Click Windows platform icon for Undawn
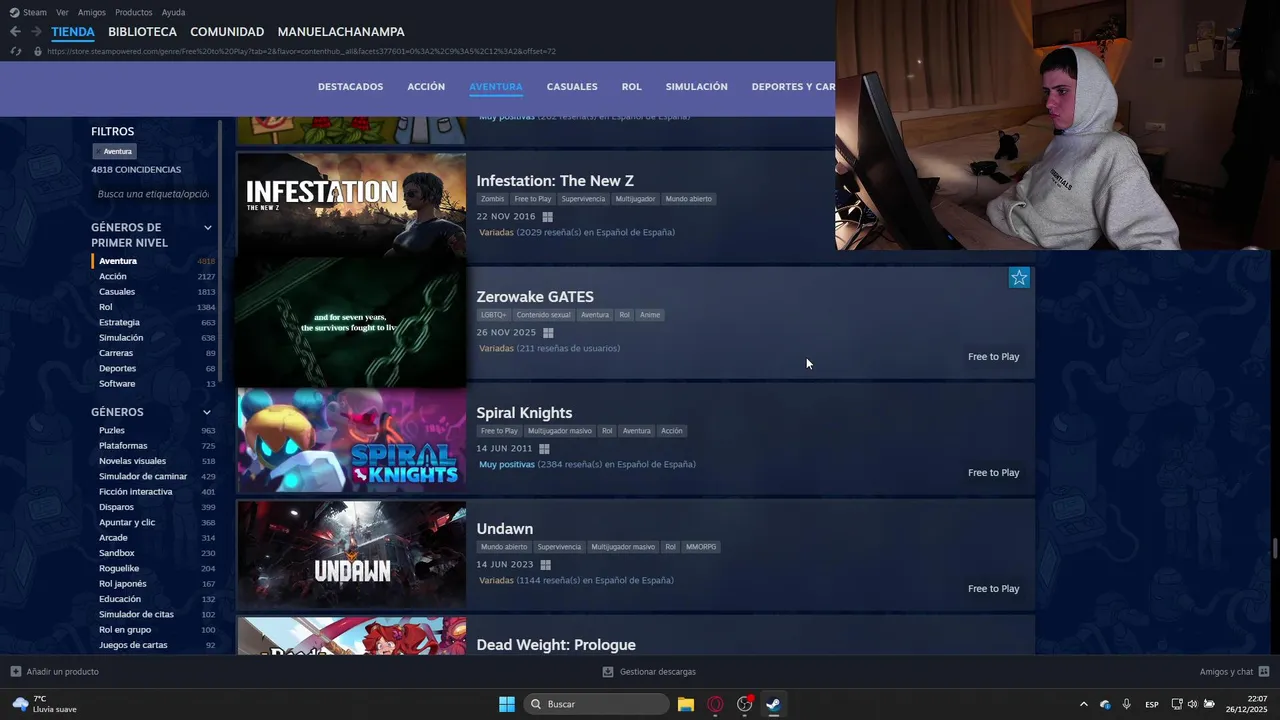The height and width of the screenshot is (720, 1280). (545, 565)
